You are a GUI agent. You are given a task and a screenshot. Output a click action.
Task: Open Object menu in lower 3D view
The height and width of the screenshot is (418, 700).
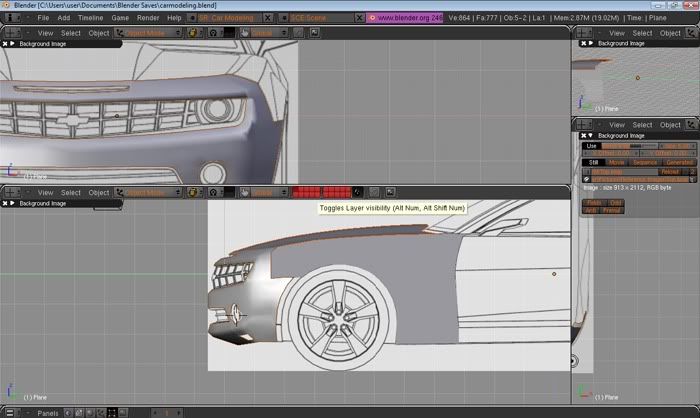pos(99,192)
